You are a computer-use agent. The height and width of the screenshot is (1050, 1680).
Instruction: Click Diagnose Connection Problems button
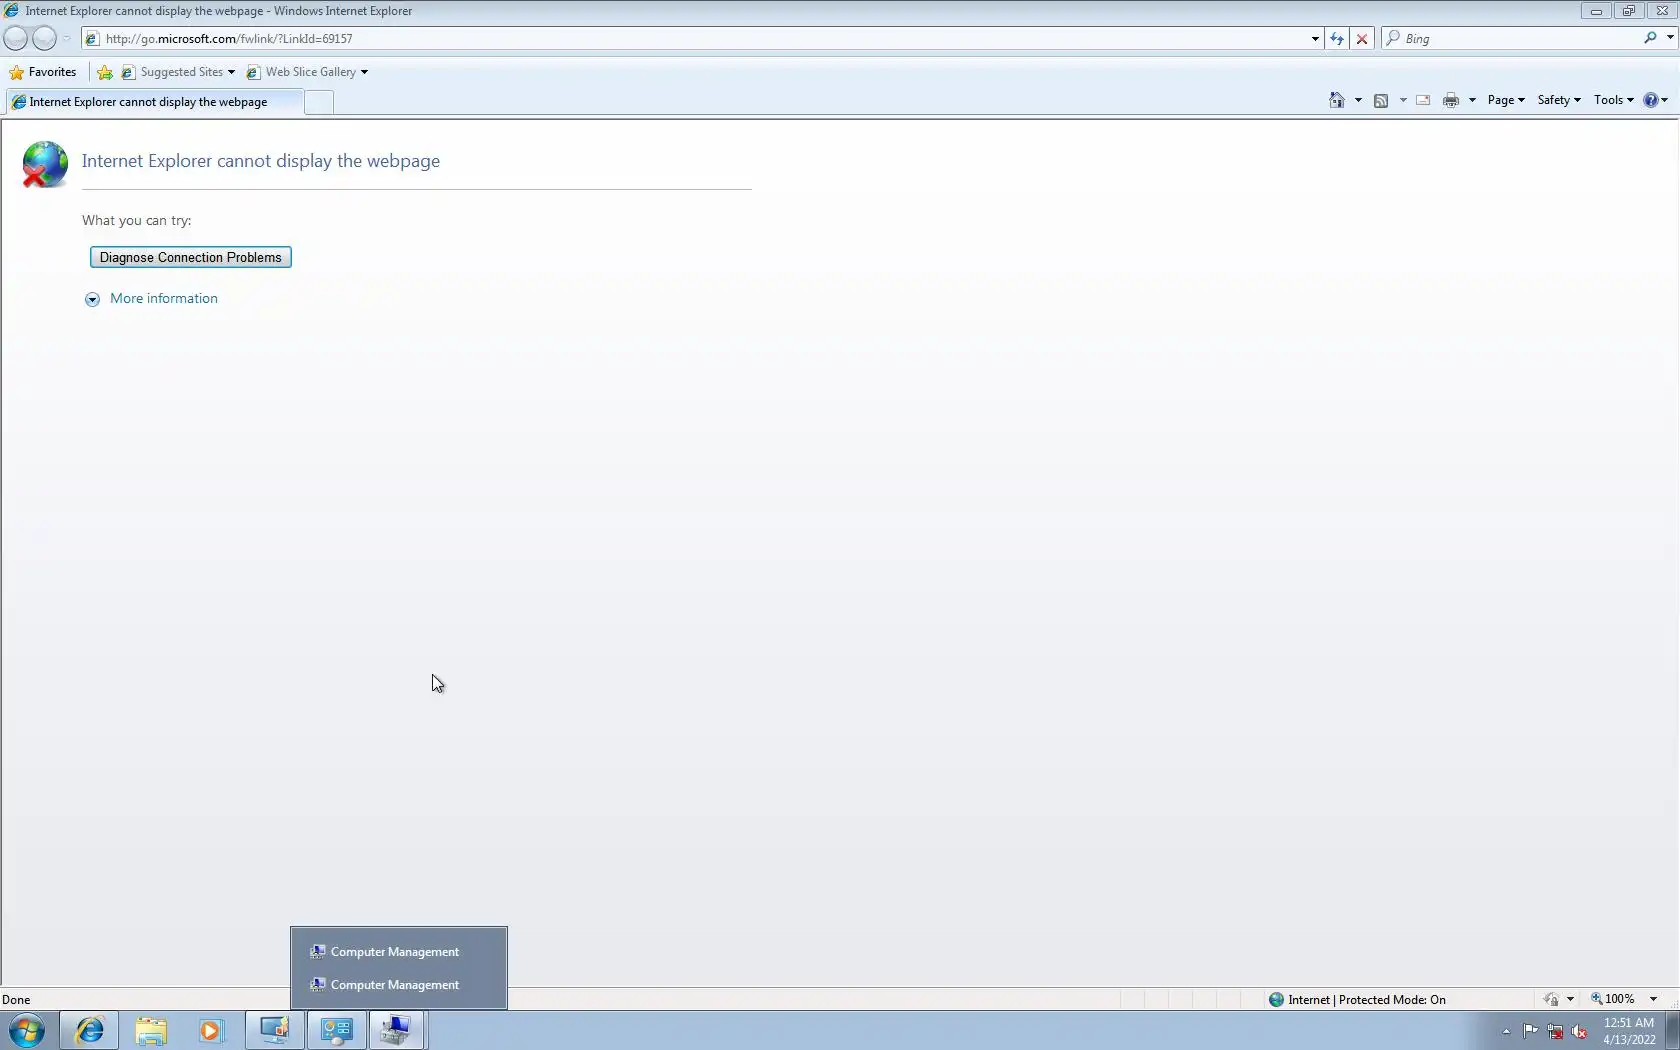(x=191, y=257)
